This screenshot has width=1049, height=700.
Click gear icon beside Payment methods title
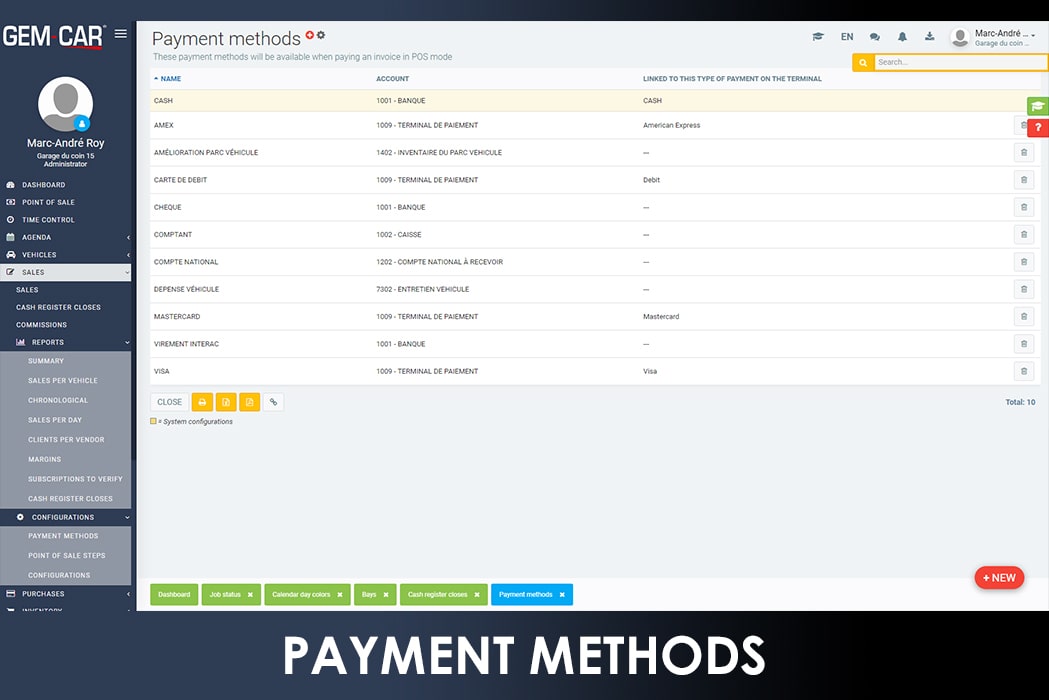click(x=321, y=35)
